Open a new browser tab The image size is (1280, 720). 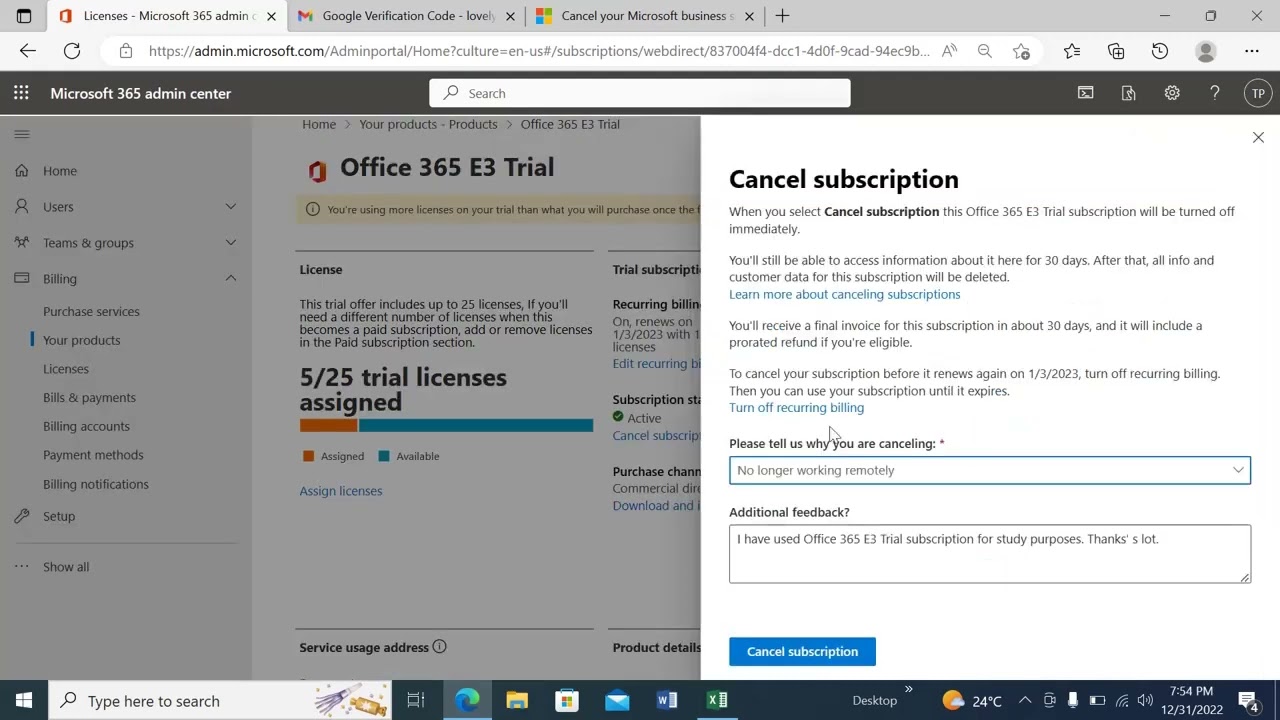(782, 16)
